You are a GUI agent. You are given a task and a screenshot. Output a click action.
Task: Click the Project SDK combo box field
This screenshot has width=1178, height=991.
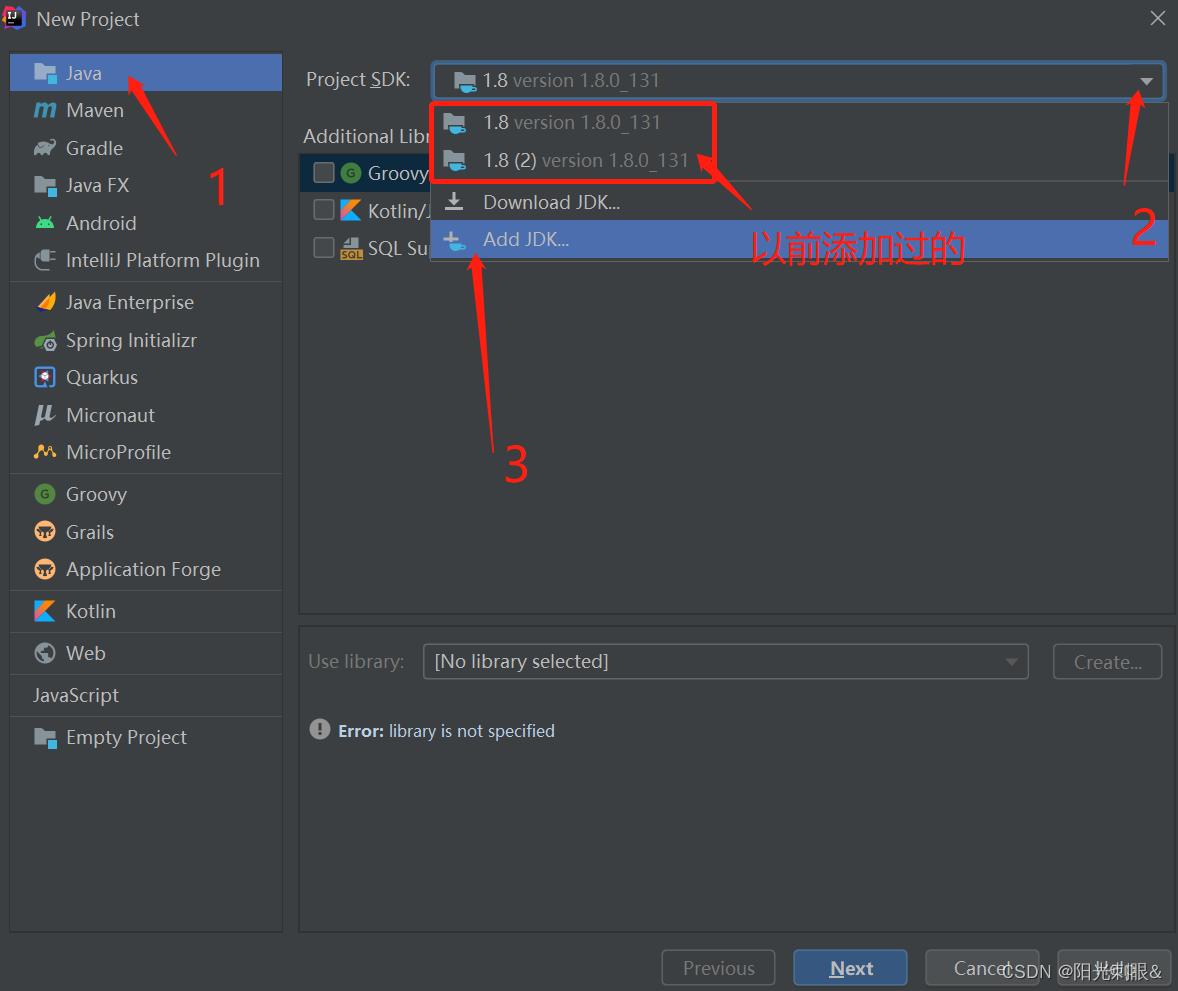[799, 80]
